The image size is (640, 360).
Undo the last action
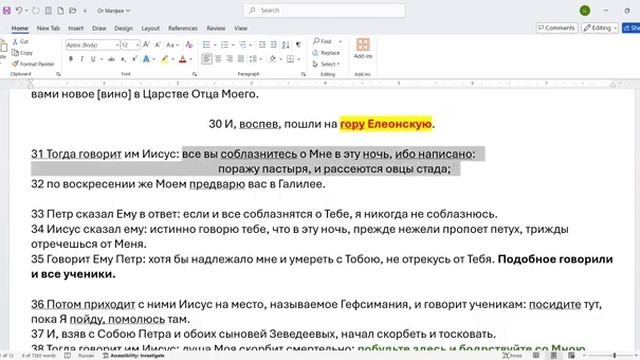[x=19, y=11]
